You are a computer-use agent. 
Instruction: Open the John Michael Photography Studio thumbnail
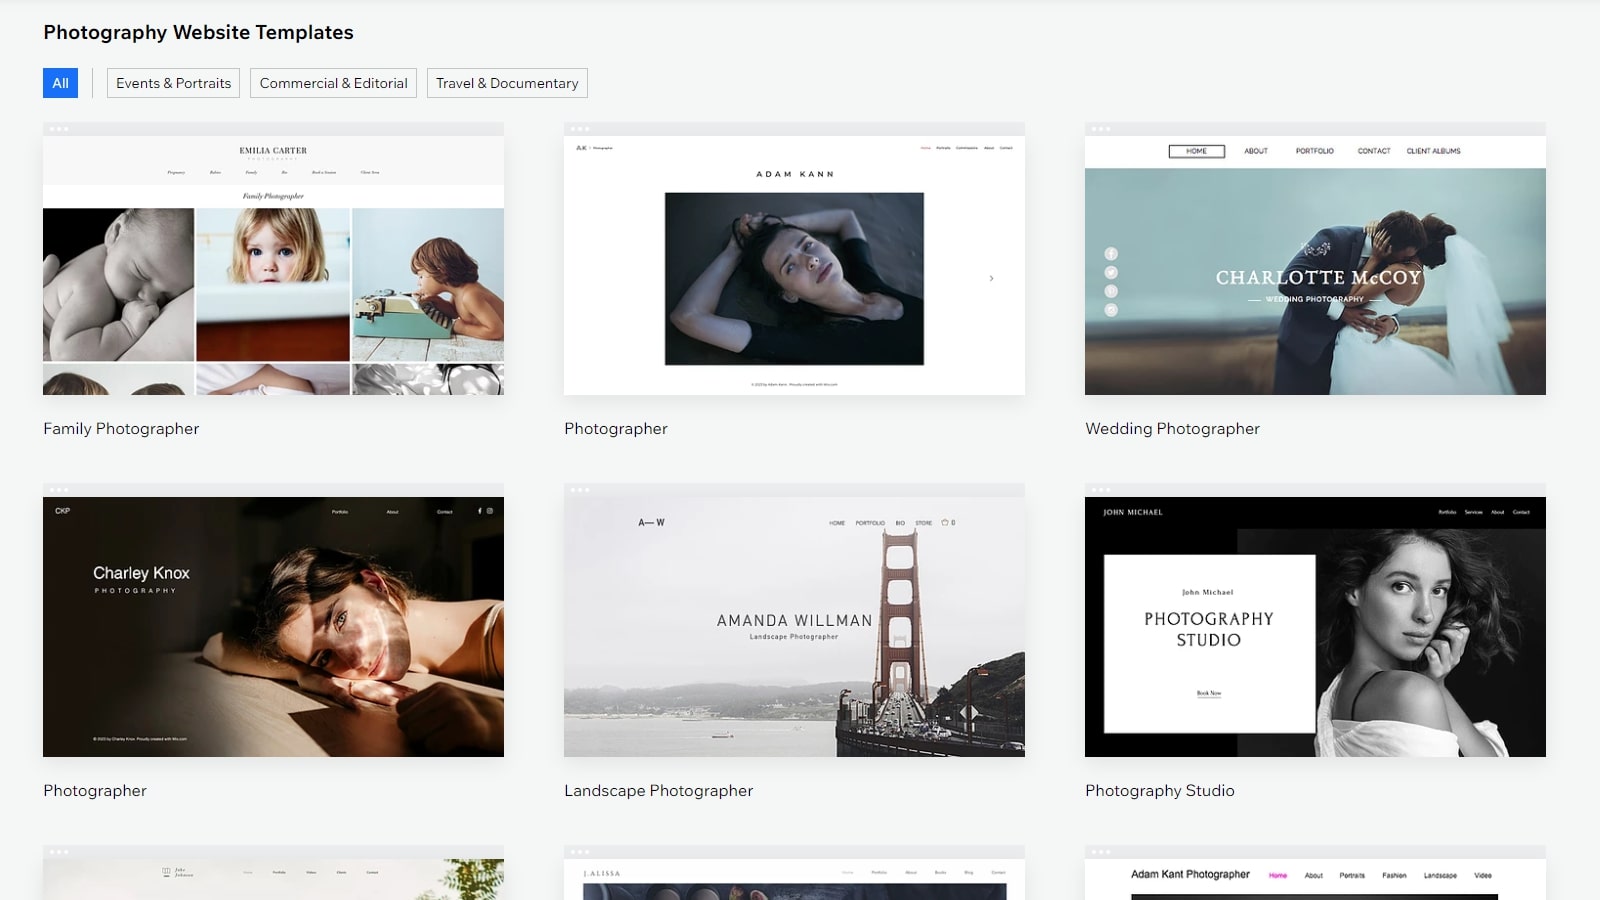(x=1315, y=621)
